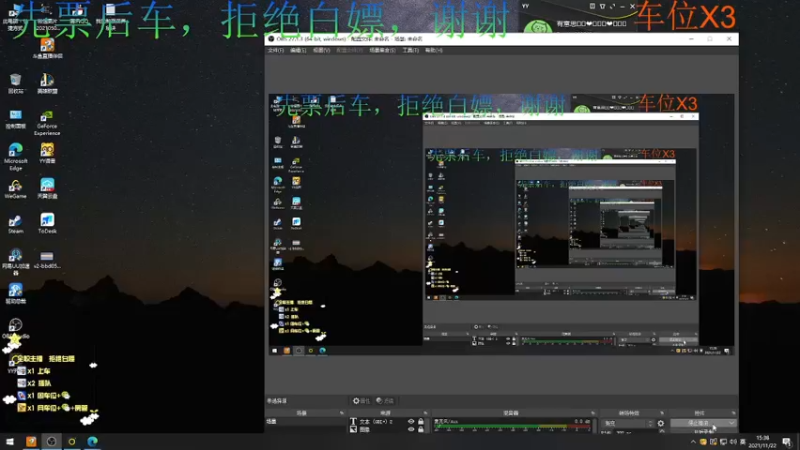Viewport: 800px width, 450px height.
Task: Open the 场景集合(S) menu in OBS
Action: point(382,50)
